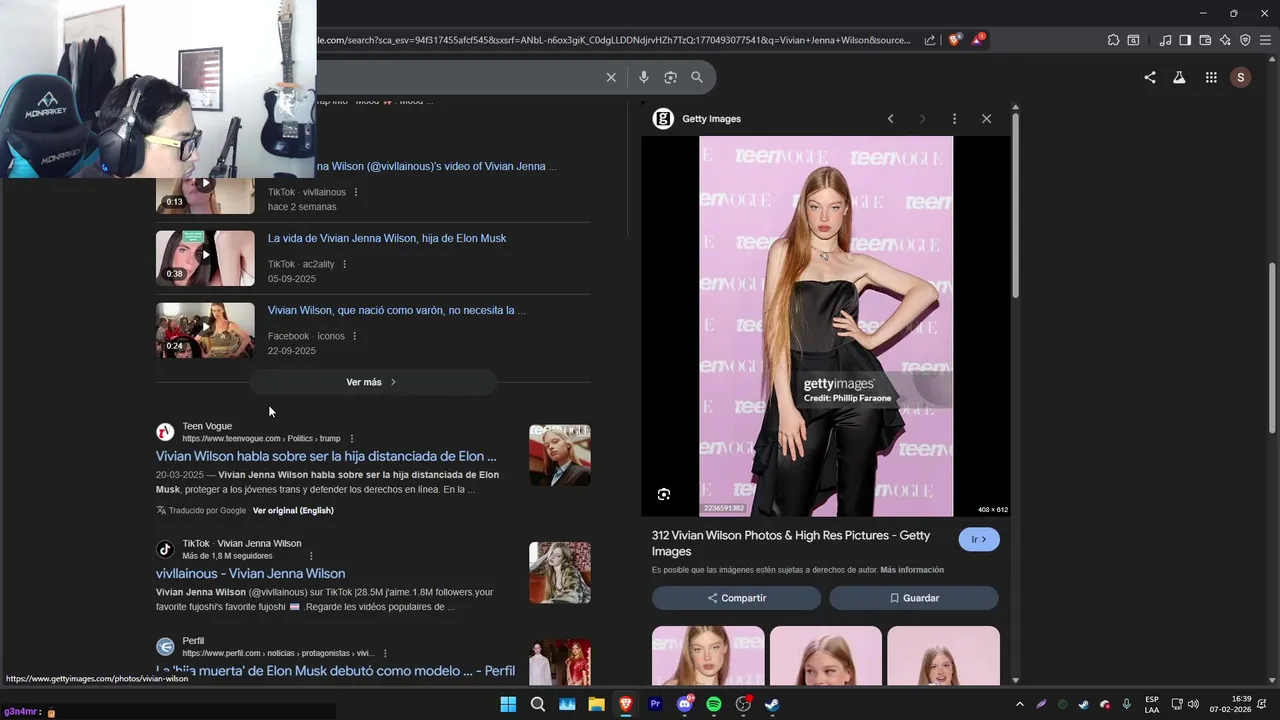1280x720 pixels.
Task: Open browser extensions puzzle icon
Action: (1113, 40)
